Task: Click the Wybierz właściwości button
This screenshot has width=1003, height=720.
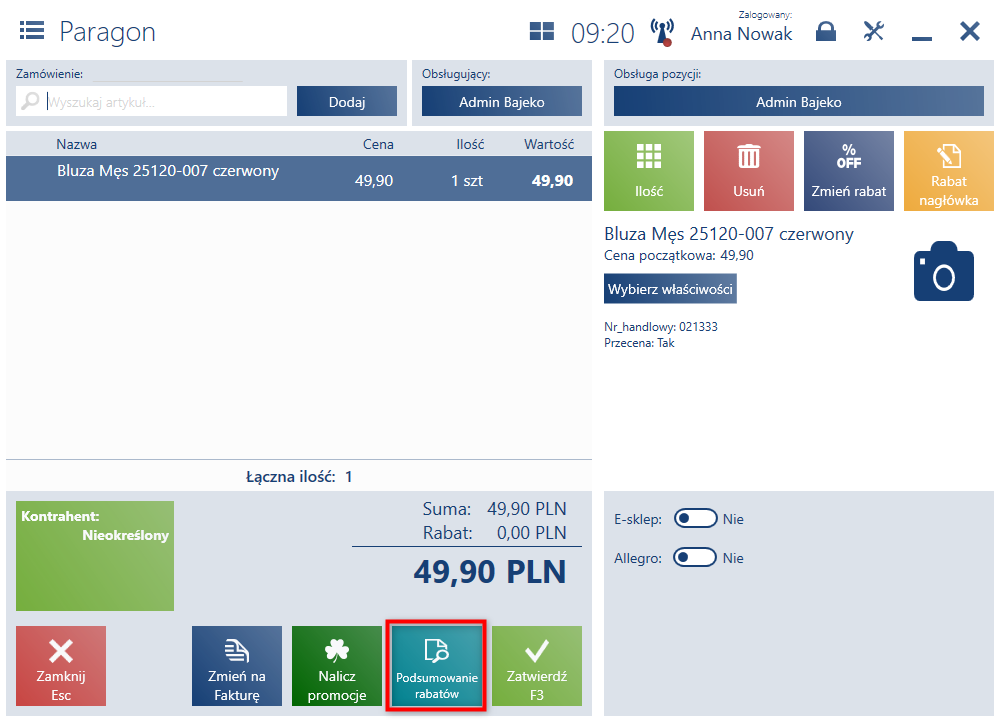Action: click(670, 288)
